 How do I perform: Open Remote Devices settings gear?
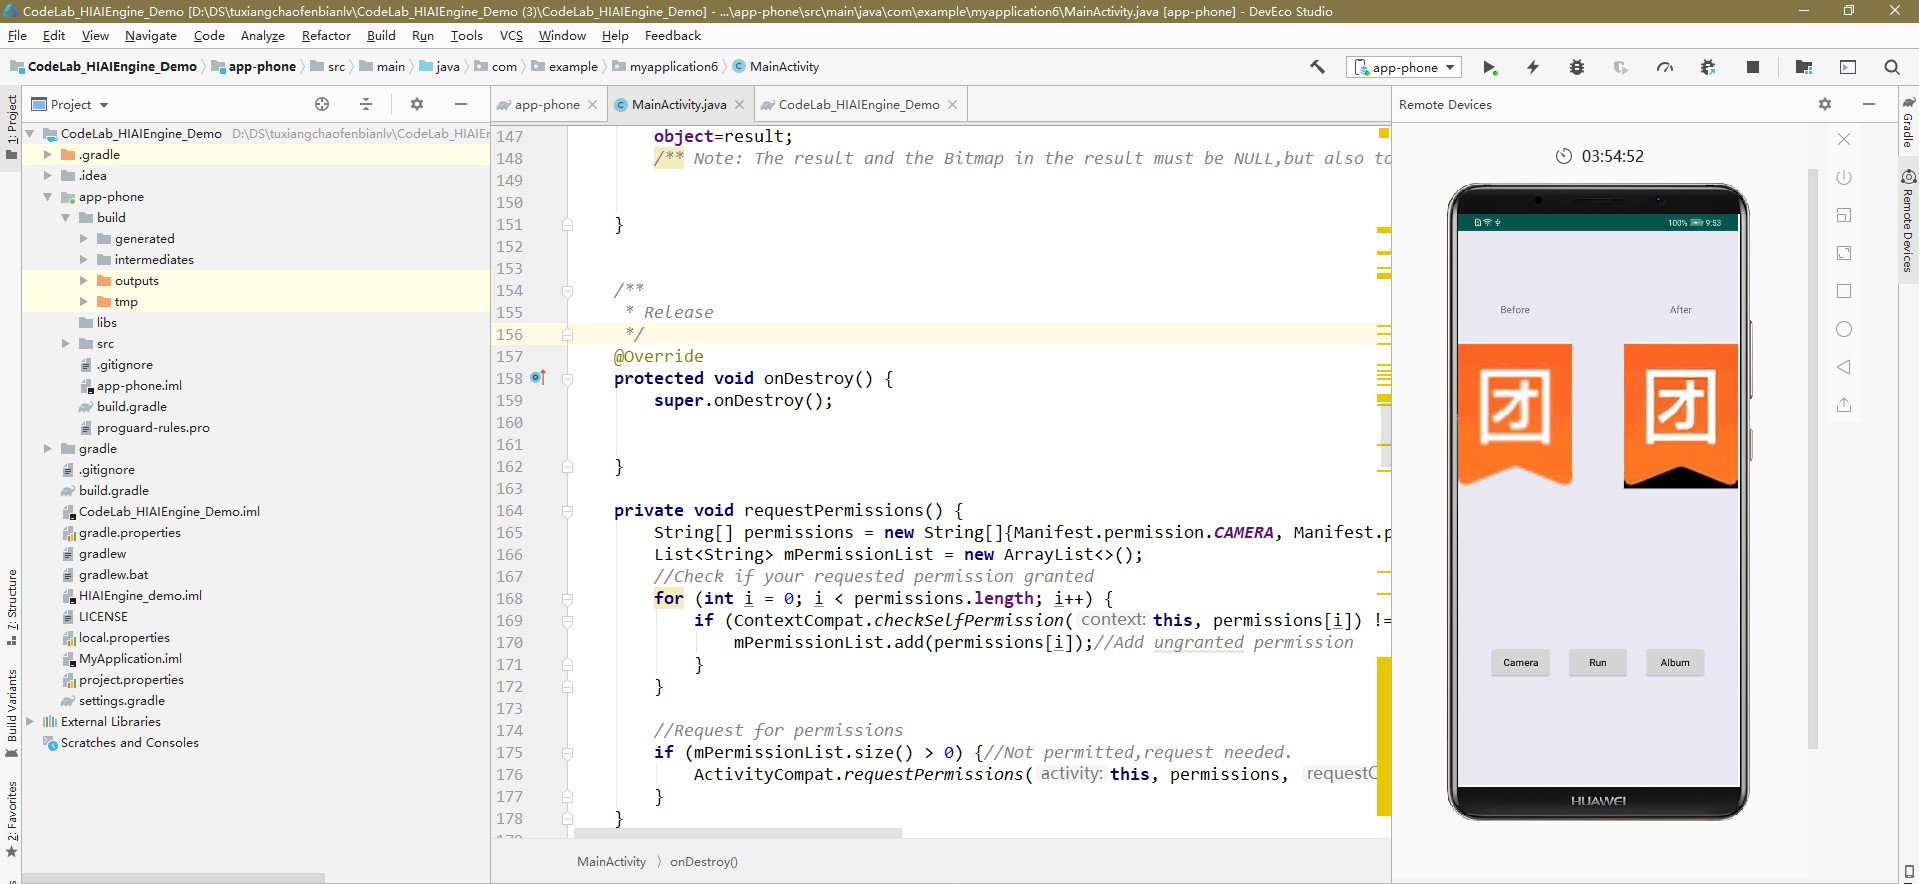[x=1825, y=104]
